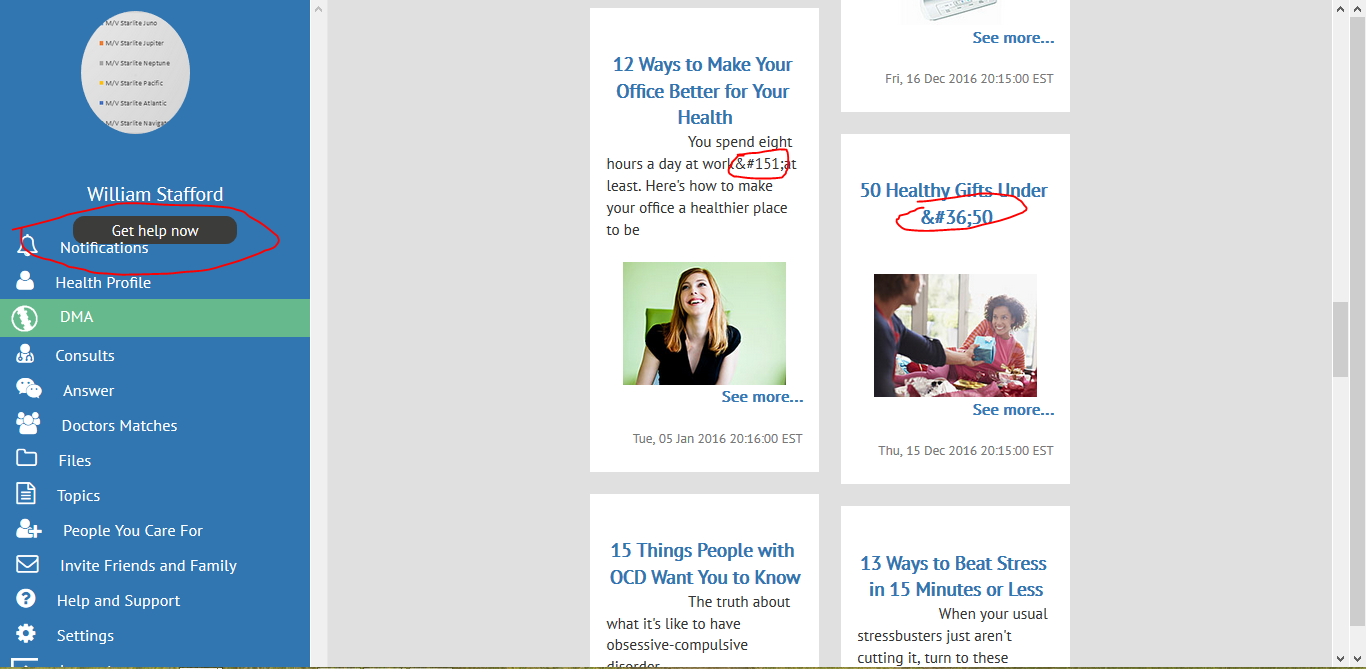Open article 15 Things People with OCD

click(x=704, y=563)
